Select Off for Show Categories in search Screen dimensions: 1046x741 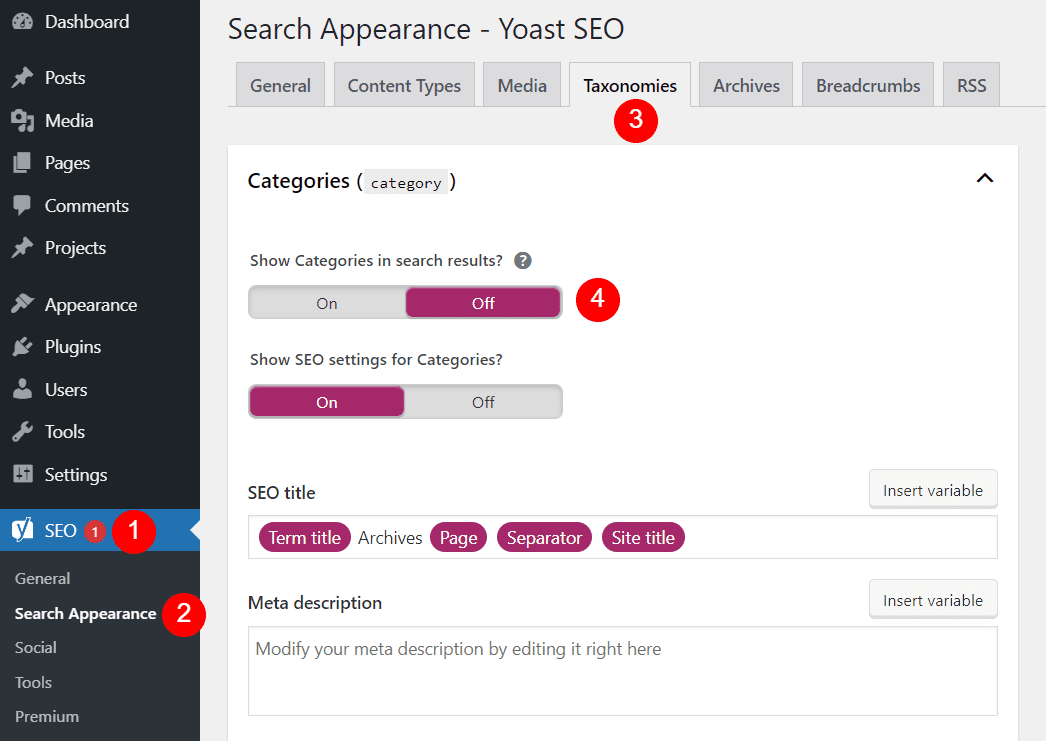click(x=483, y=303)
